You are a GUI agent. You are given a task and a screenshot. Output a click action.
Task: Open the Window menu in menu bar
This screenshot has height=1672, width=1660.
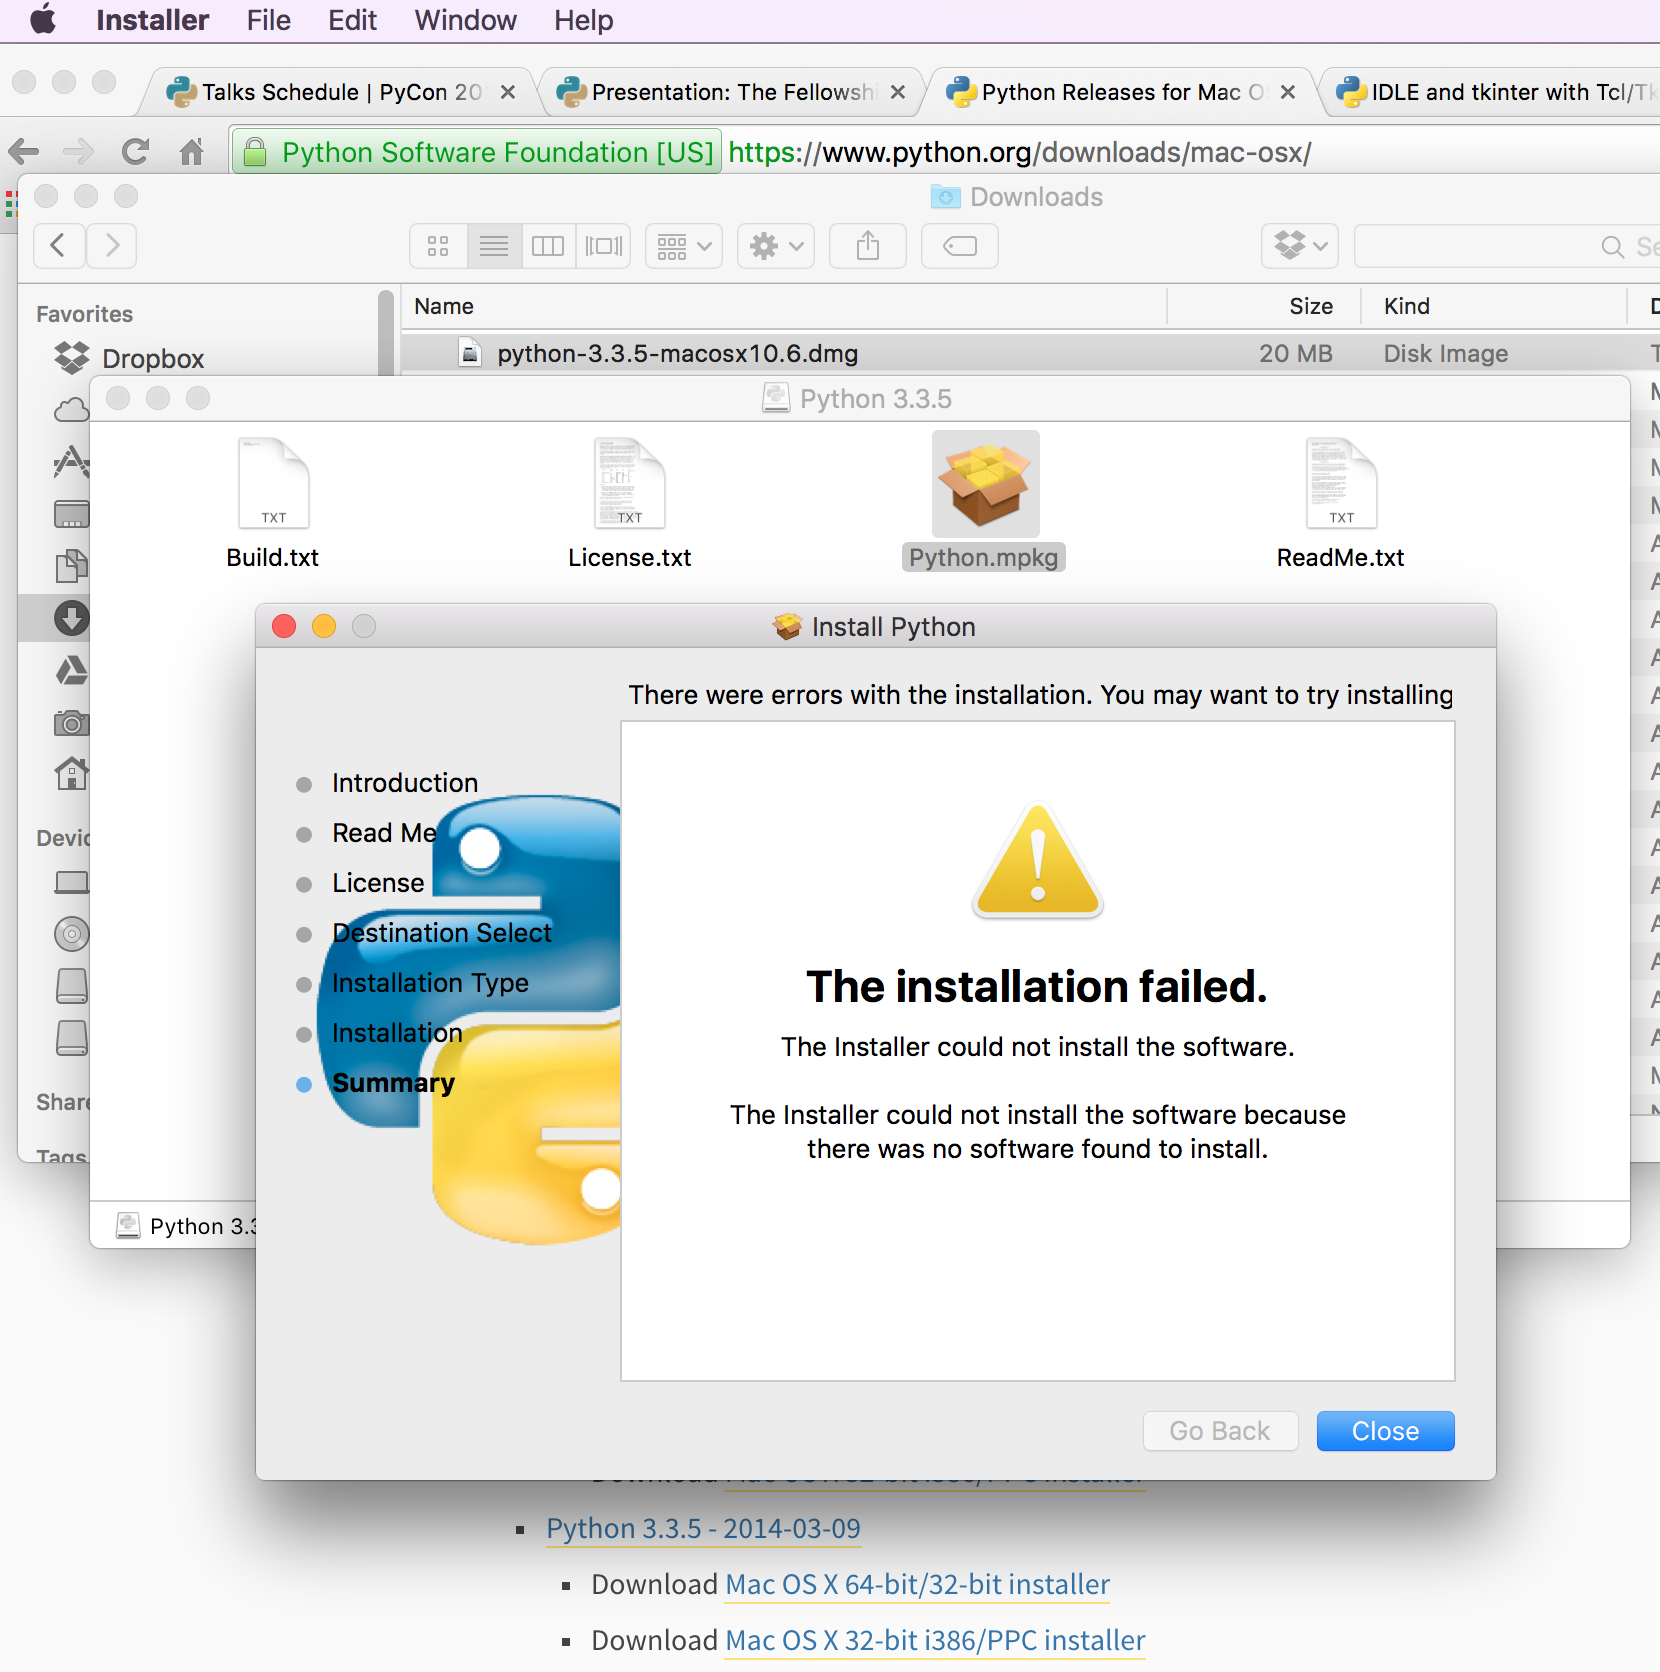[465, 20]
